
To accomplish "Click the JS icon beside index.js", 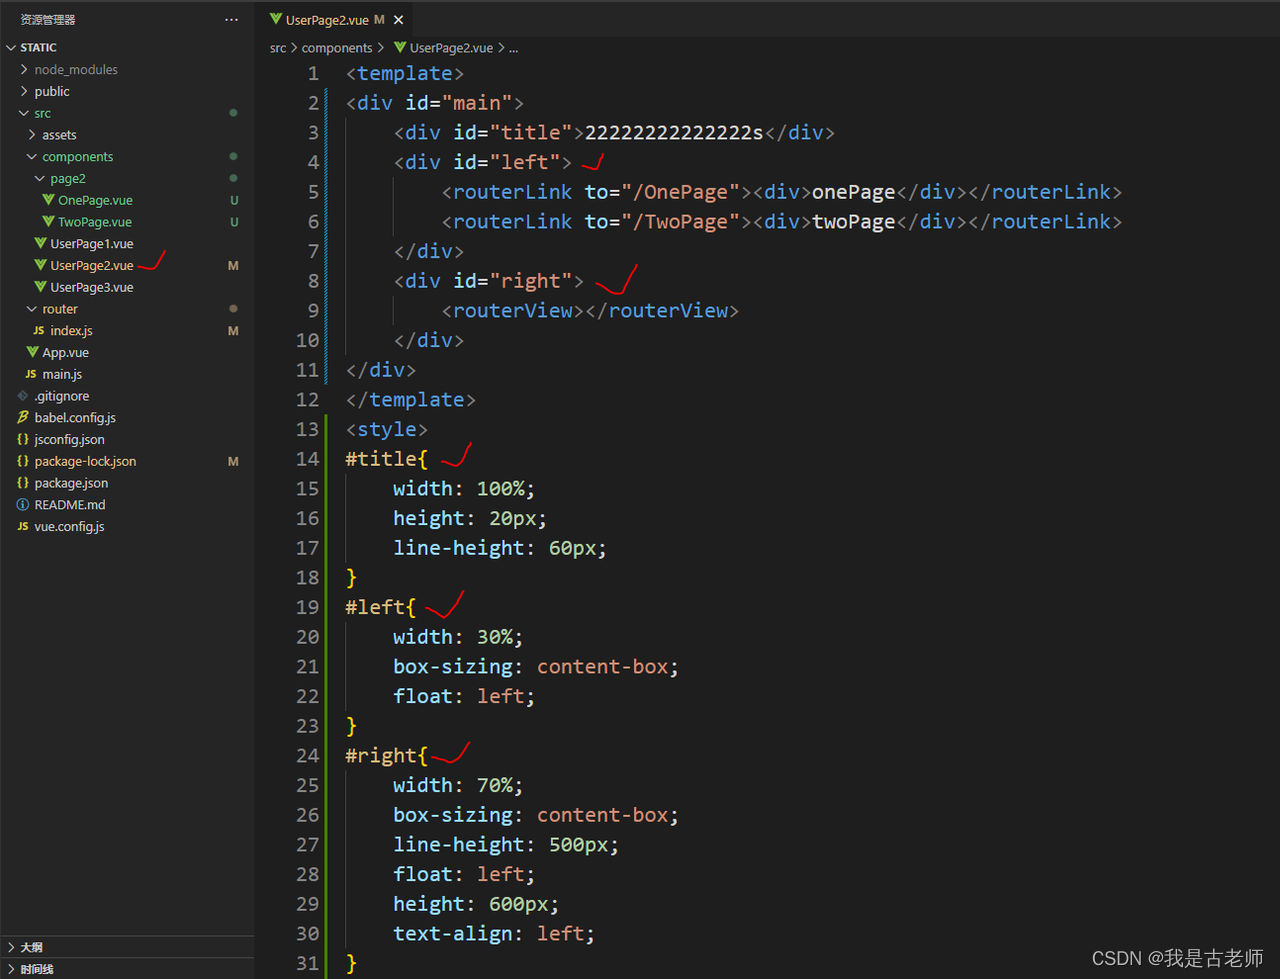I will pos(39,331).
